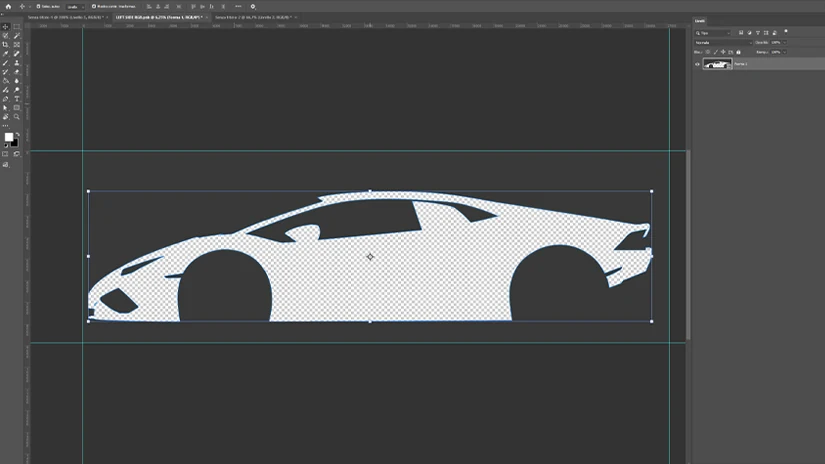Open the gear settings in options bar

coord(253,6)
